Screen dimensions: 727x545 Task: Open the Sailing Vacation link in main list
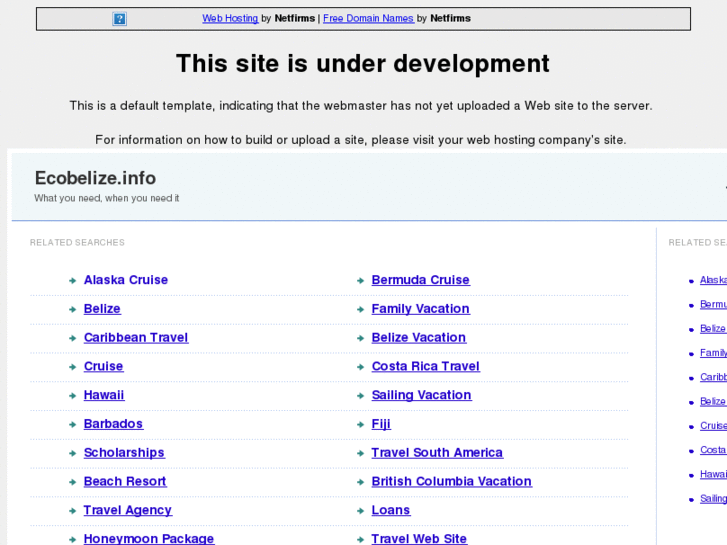click(x=421, y=395)
